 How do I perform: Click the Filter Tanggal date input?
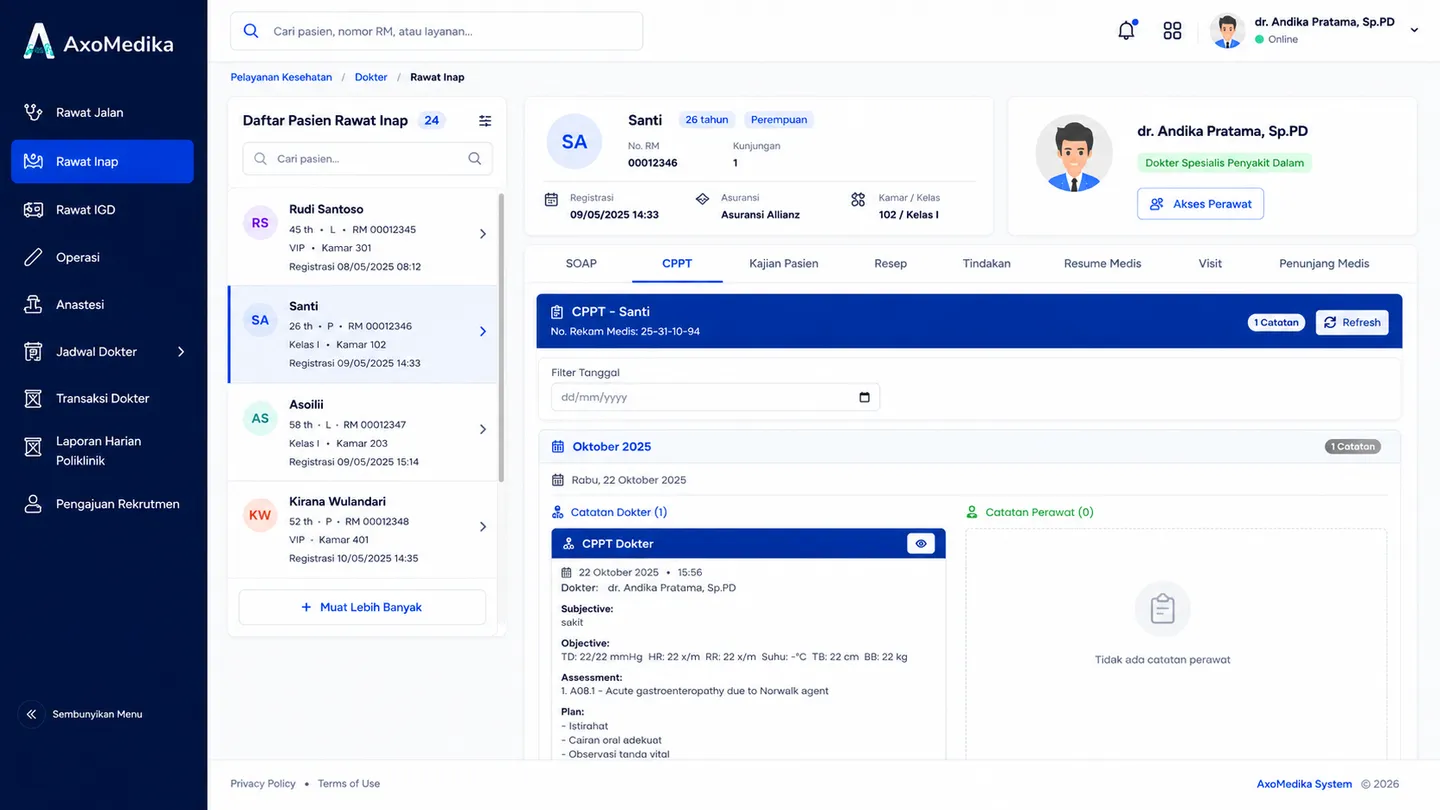(715, 397)
